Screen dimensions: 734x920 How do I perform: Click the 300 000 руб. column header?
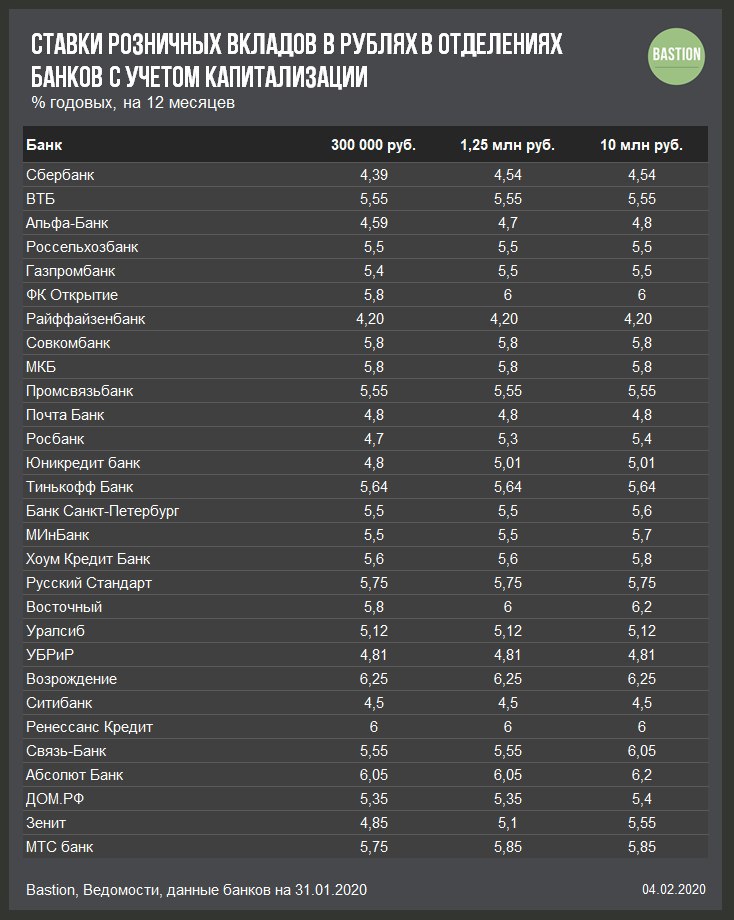point(373,145)
